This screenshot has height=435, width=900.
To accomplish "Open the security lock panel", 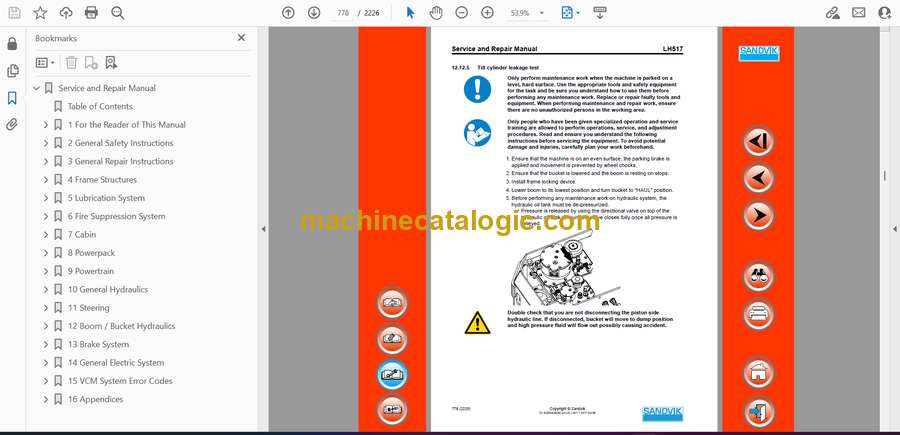I will [12, 44].
